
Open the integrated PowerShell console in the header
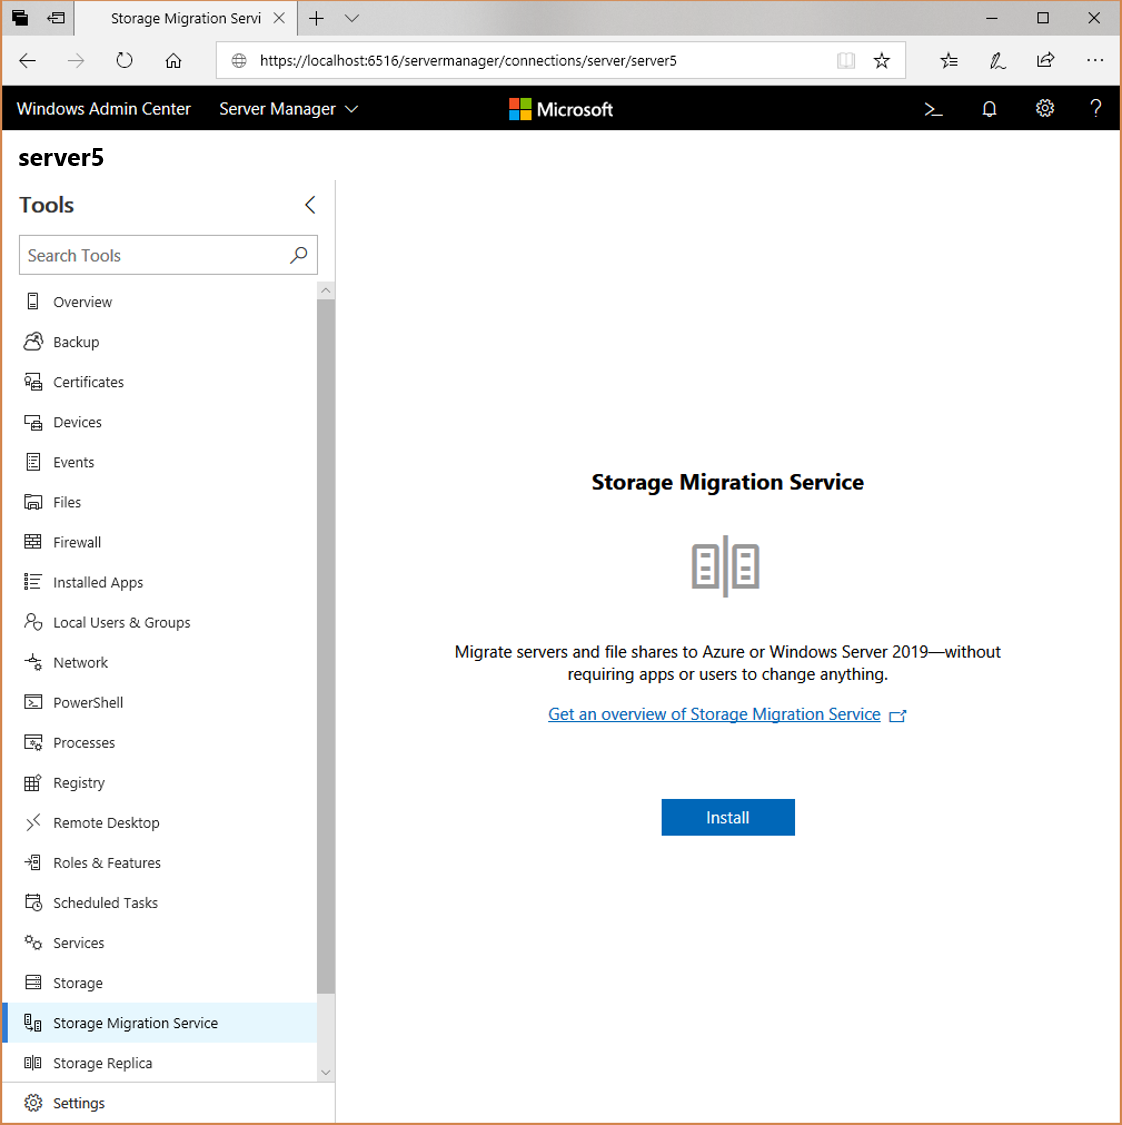tap(934, 108)
